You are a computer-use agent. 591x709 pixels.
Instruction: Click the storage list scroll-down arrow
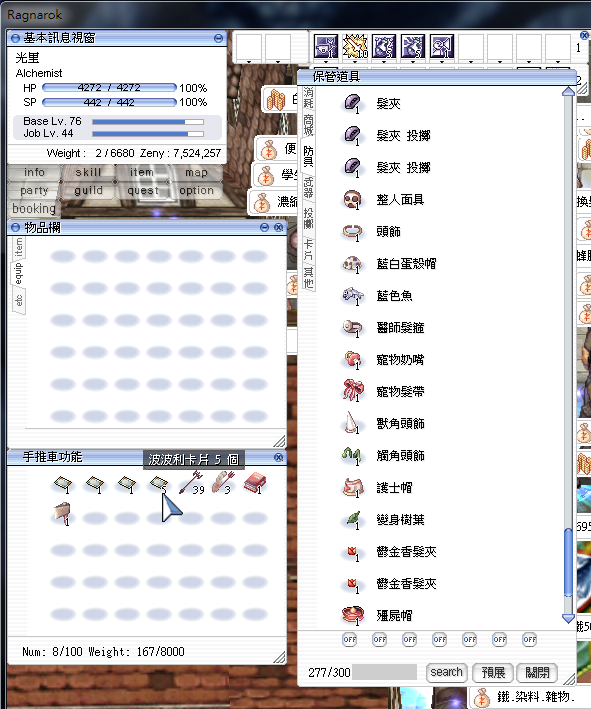[568, 618]
